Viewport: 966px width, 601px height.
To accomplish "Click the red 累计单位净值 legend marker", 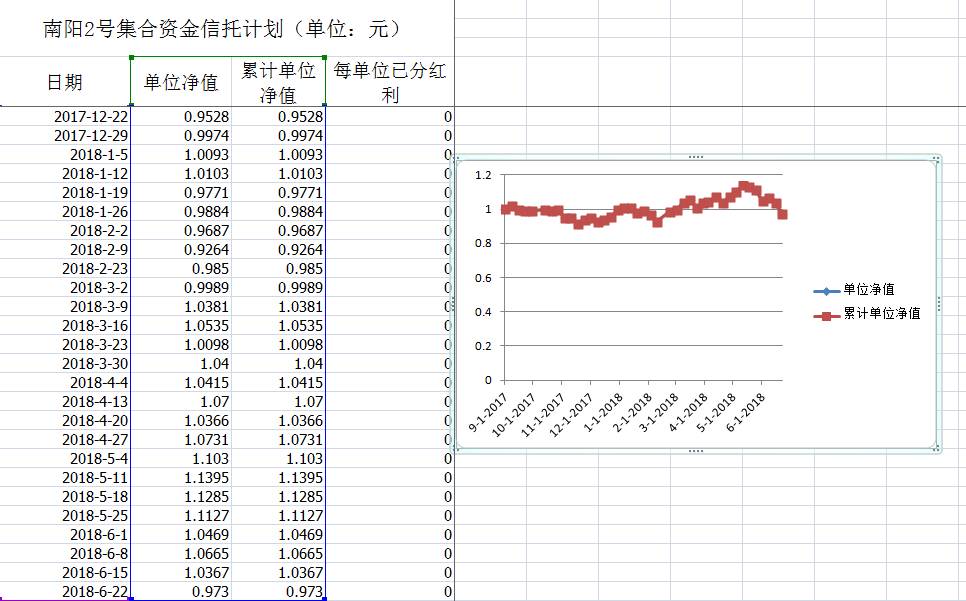I will [826, 314].
